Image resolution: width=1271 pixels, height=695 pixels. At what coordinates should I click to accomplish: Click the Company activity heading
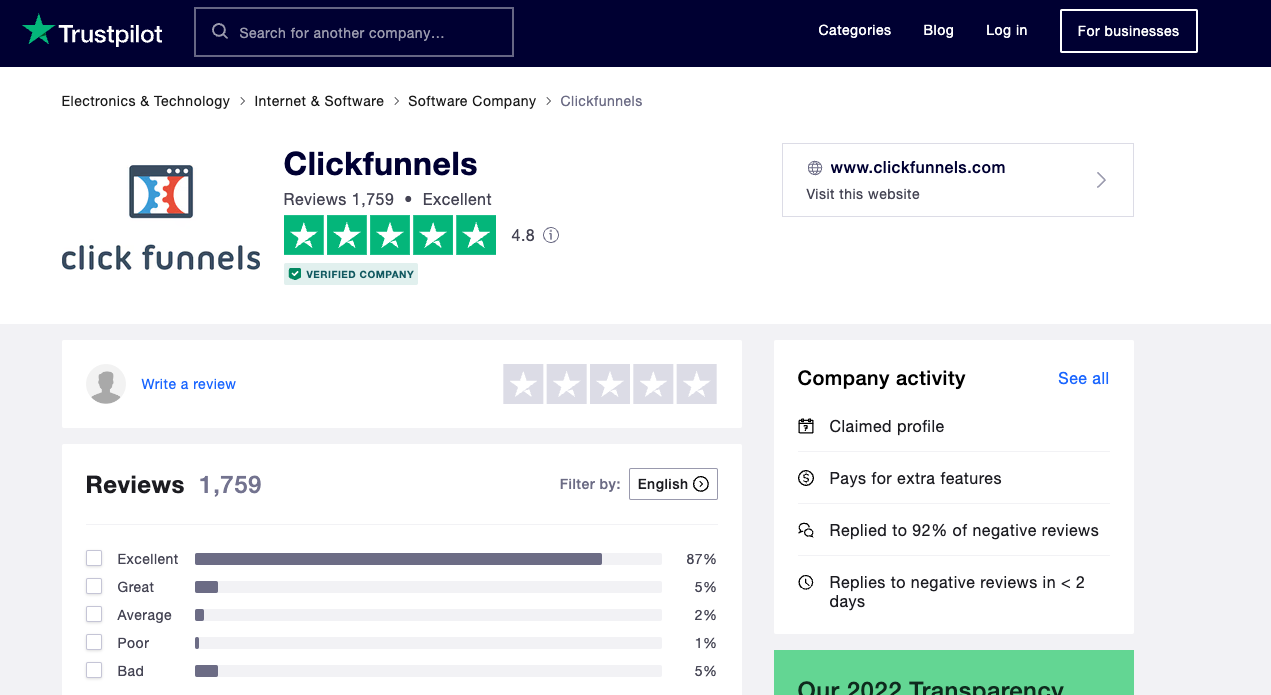click(881, 378)
